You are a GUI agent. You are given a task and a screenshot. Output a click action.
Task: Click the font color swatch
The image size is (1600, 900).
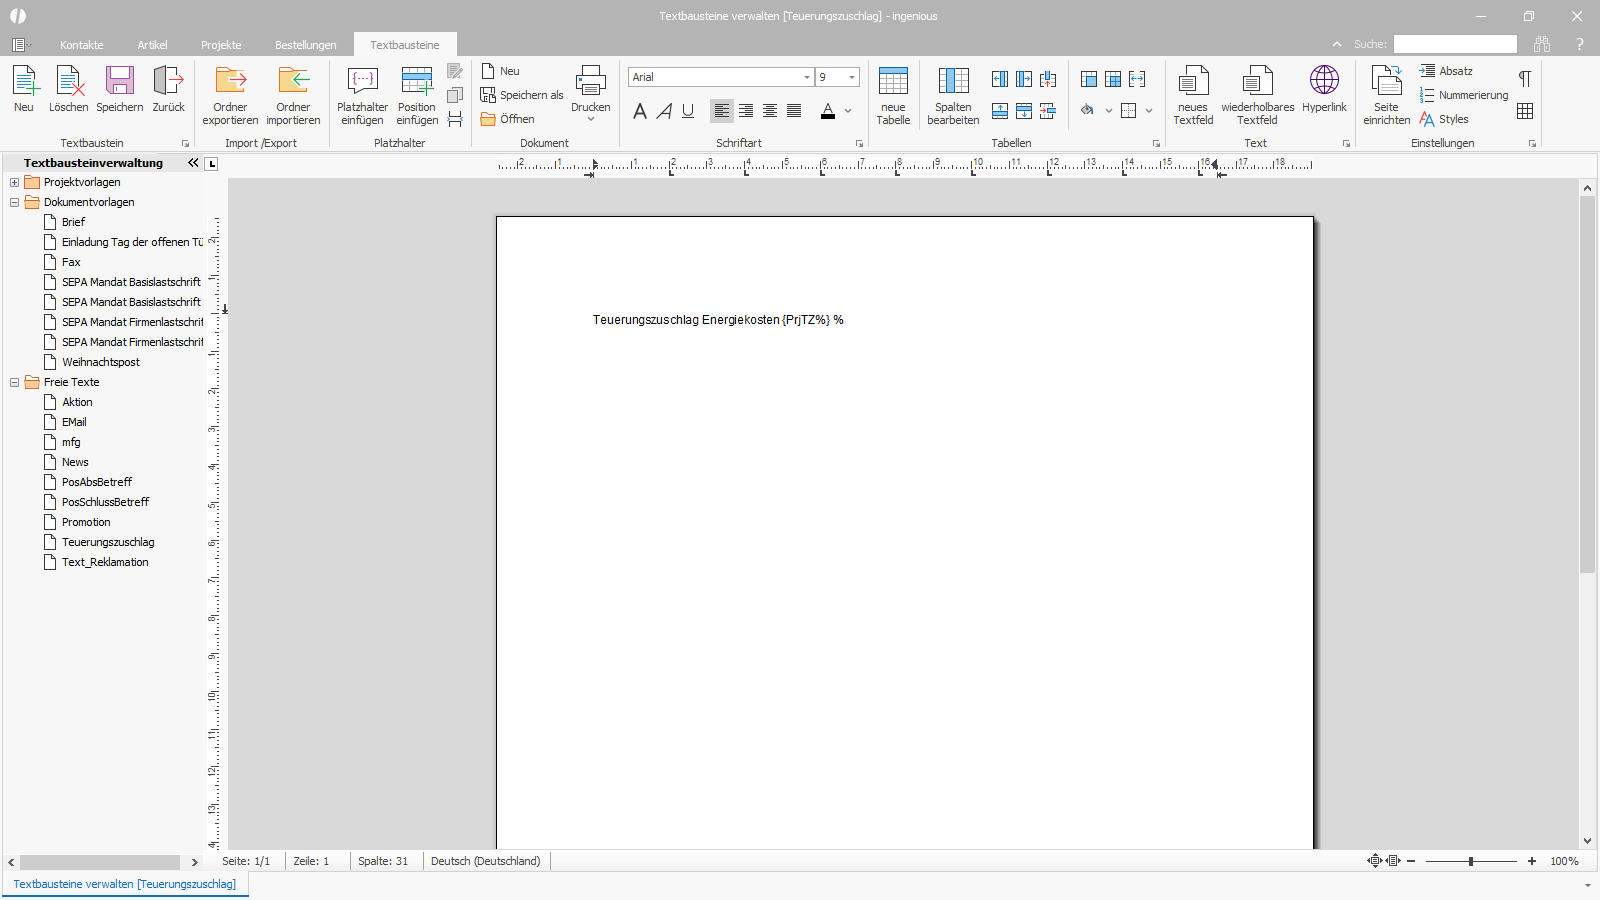pos(828,111)
